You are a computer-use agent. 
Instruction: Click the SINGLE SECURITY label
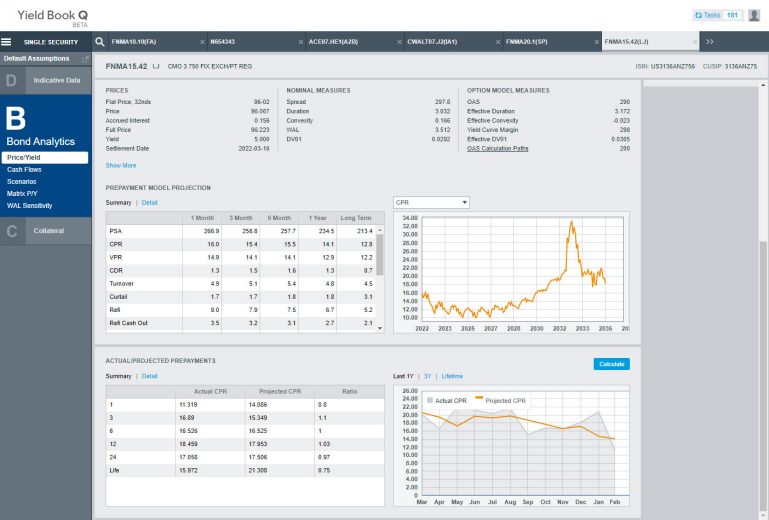(51, 42)
